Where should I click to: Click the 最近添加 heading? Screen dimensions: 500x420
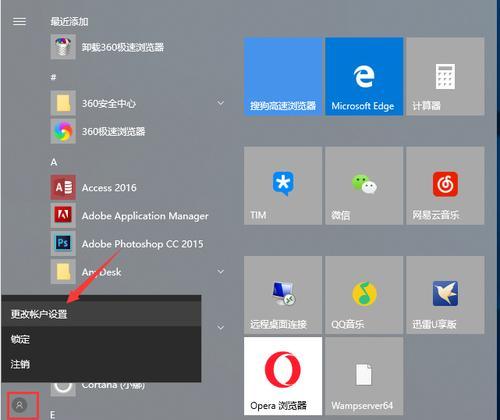click(x=69, y=22)
